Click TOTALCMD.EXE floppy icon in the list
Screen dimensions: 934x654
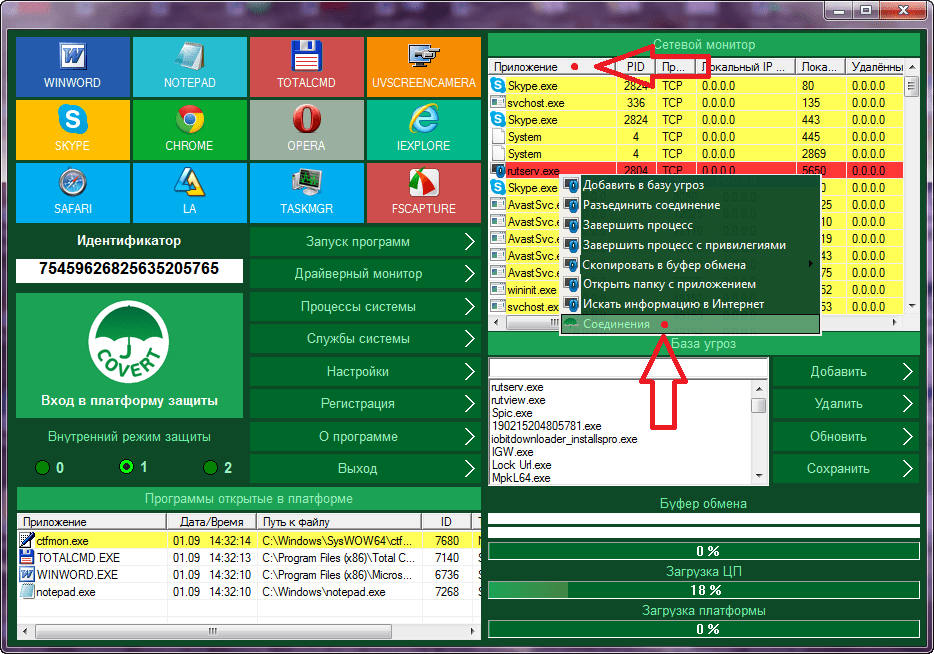27,558
